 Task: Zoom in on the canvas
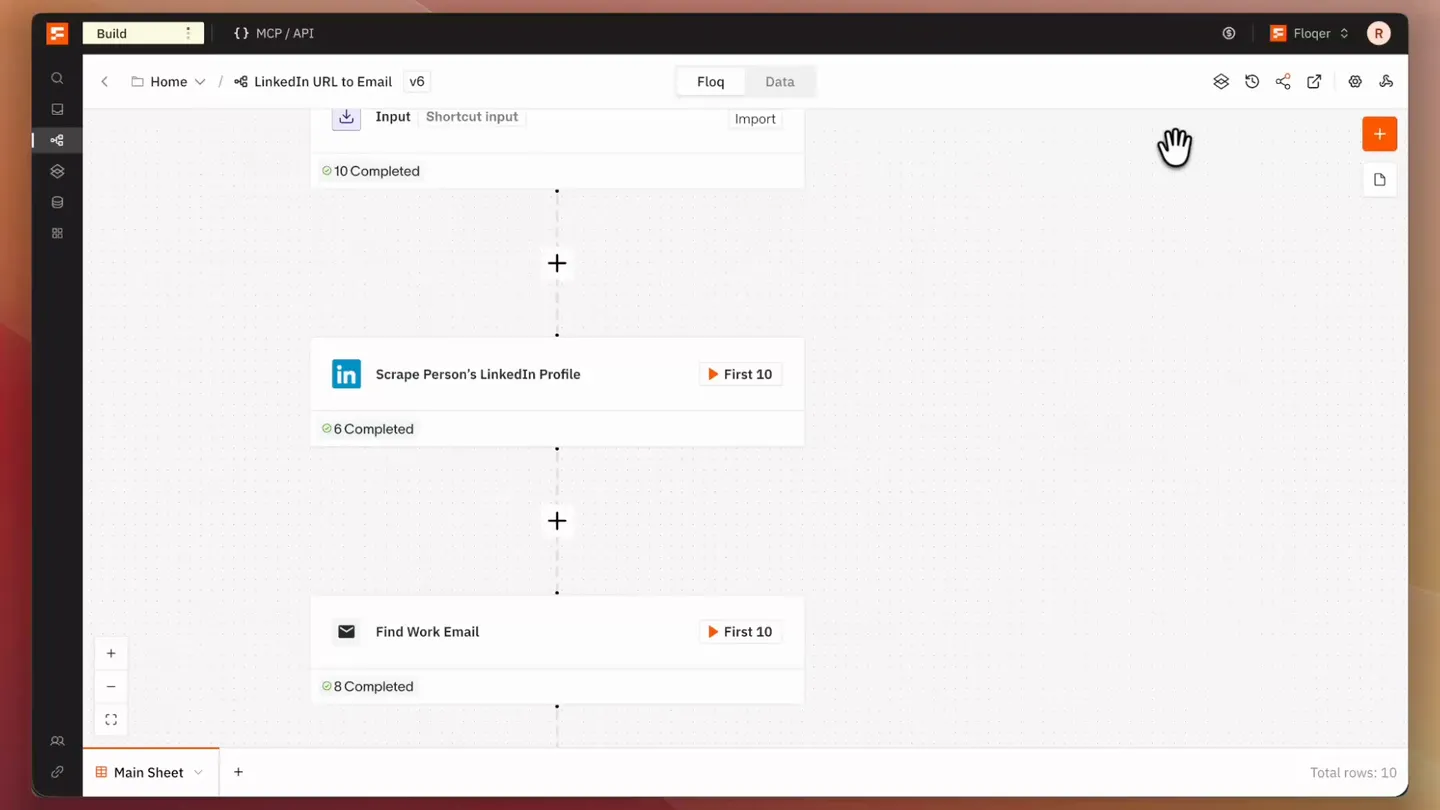tap(111, 654)
